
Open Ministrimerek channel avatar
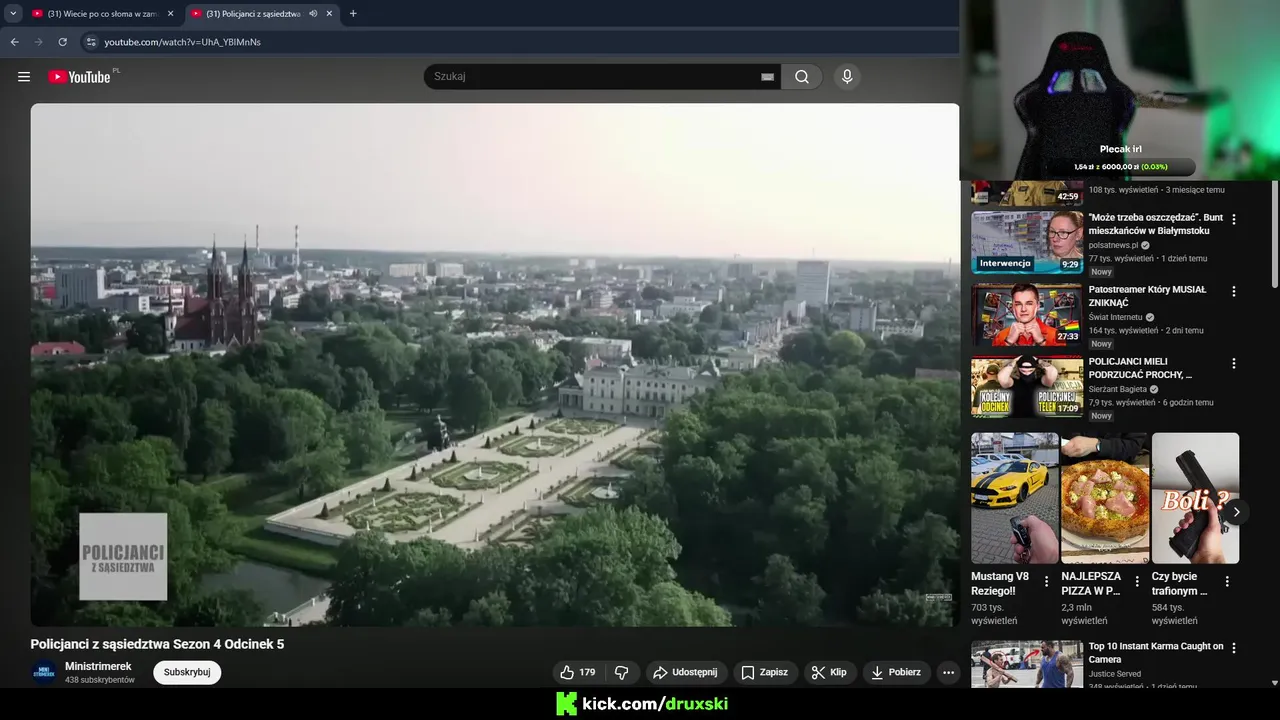pos(44,672)
